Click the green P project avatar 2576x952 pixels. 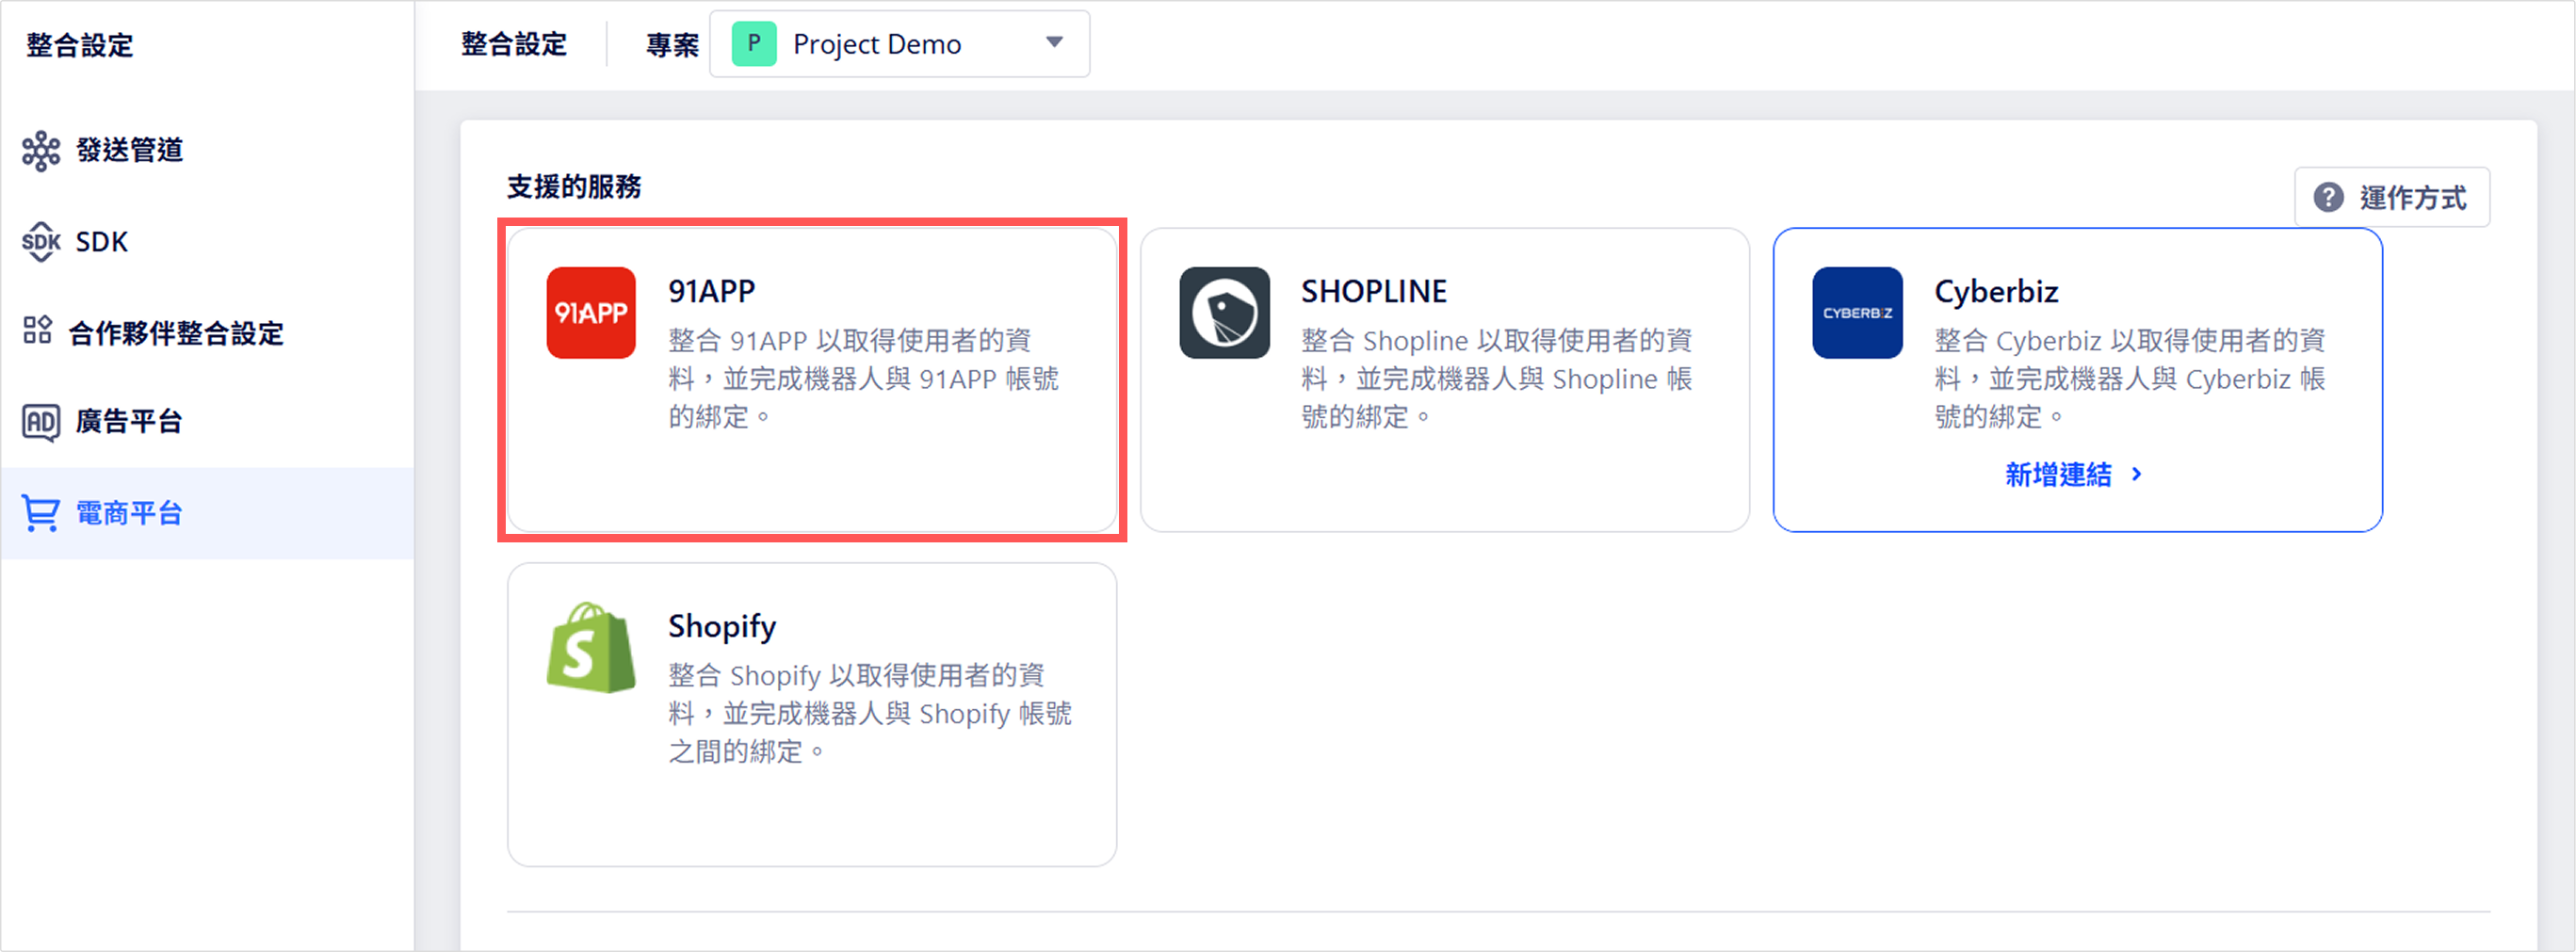coord(754,44)
